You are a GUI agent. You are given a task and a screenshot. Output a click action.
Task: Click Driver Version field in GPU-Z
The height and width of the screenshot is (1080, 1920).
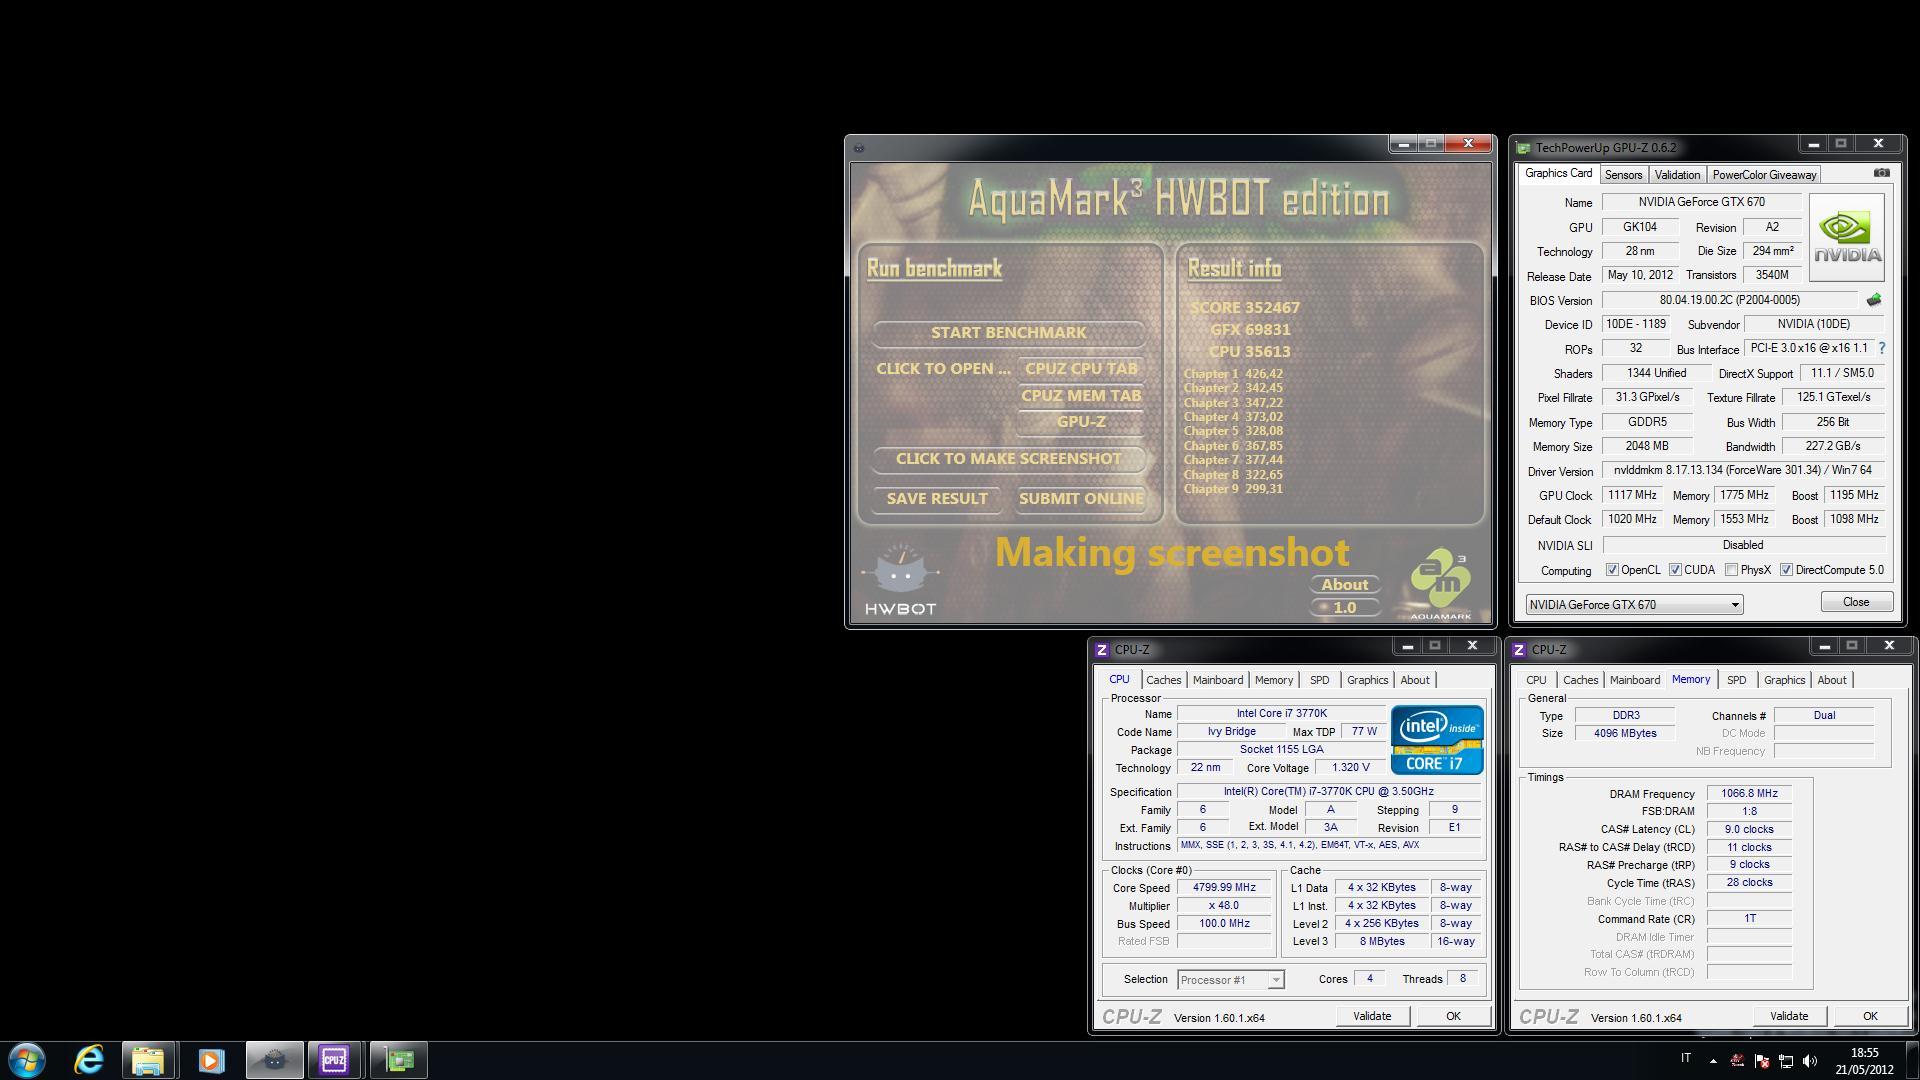point(1743,470)
